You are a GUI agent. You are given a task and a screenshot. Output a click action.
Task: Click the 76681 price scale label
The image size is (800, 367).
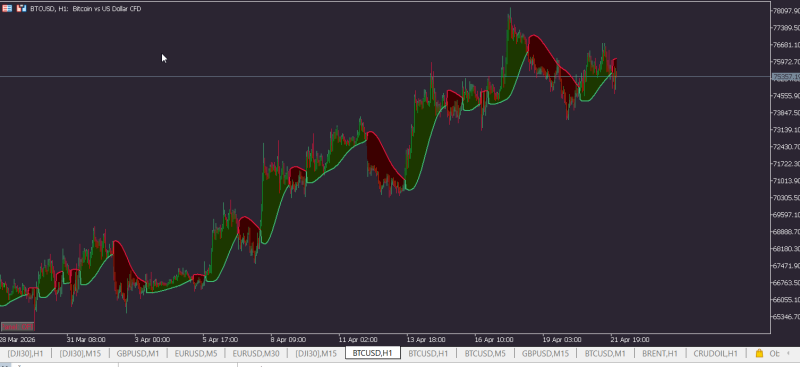(786, 44)
